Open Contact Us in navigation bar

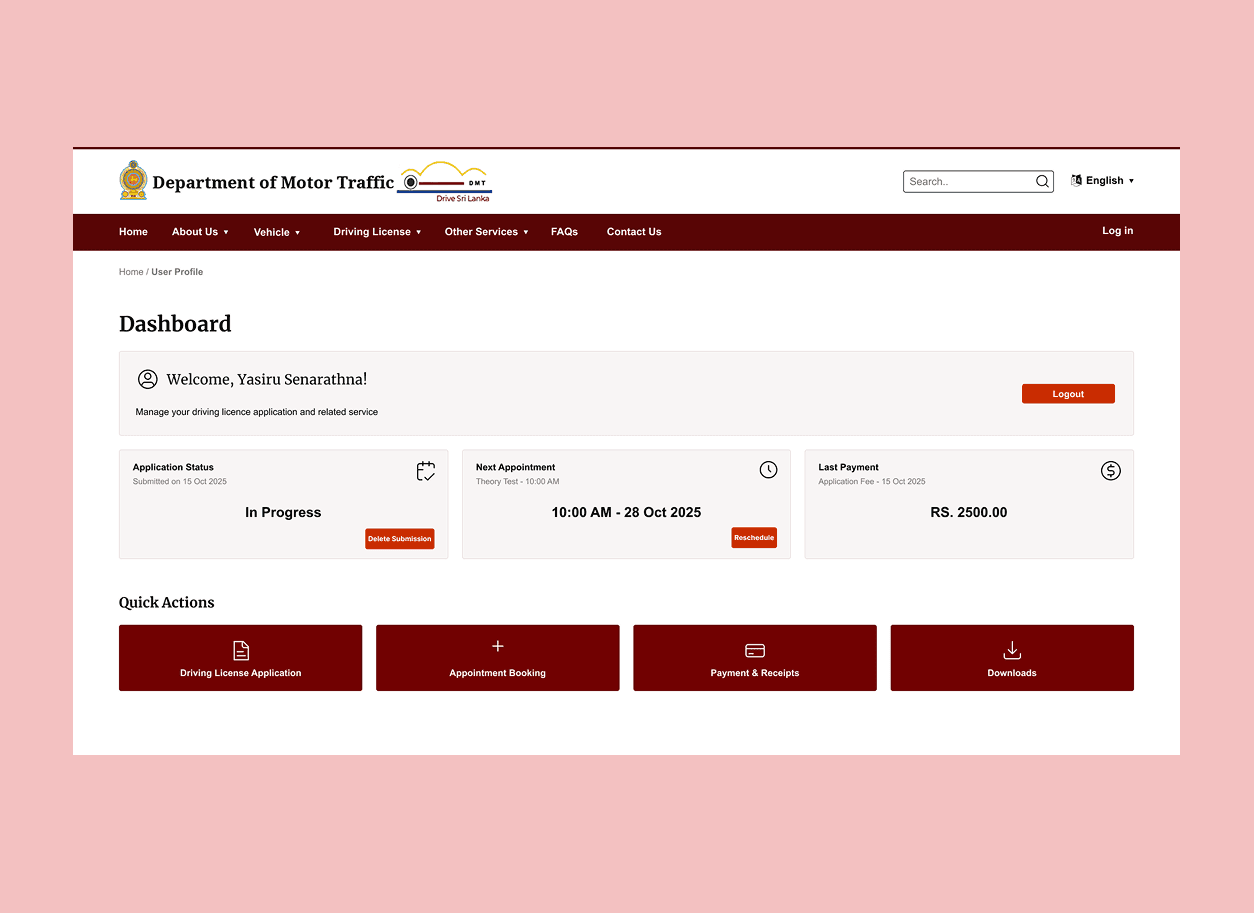click(x=634, y=232)
